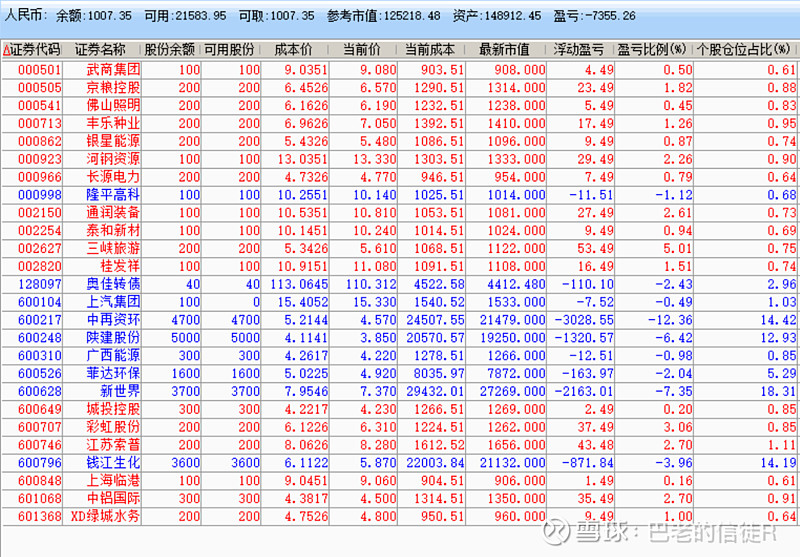Select stock code 000713
The width and height of the screenshot is (800, 557).
point(40,123)
